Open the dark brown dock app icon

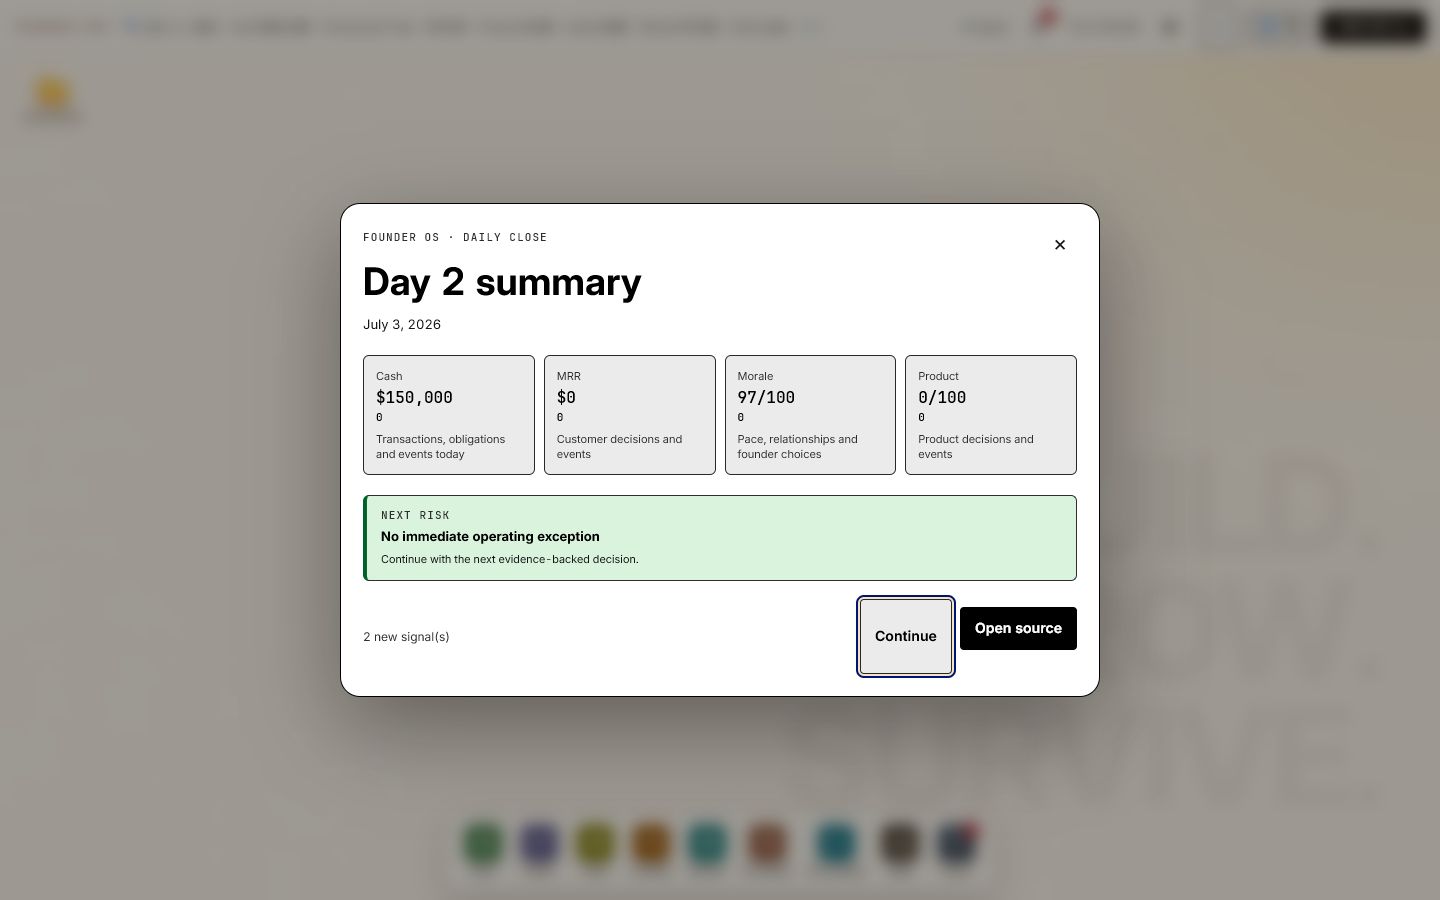tap(899, 844)
